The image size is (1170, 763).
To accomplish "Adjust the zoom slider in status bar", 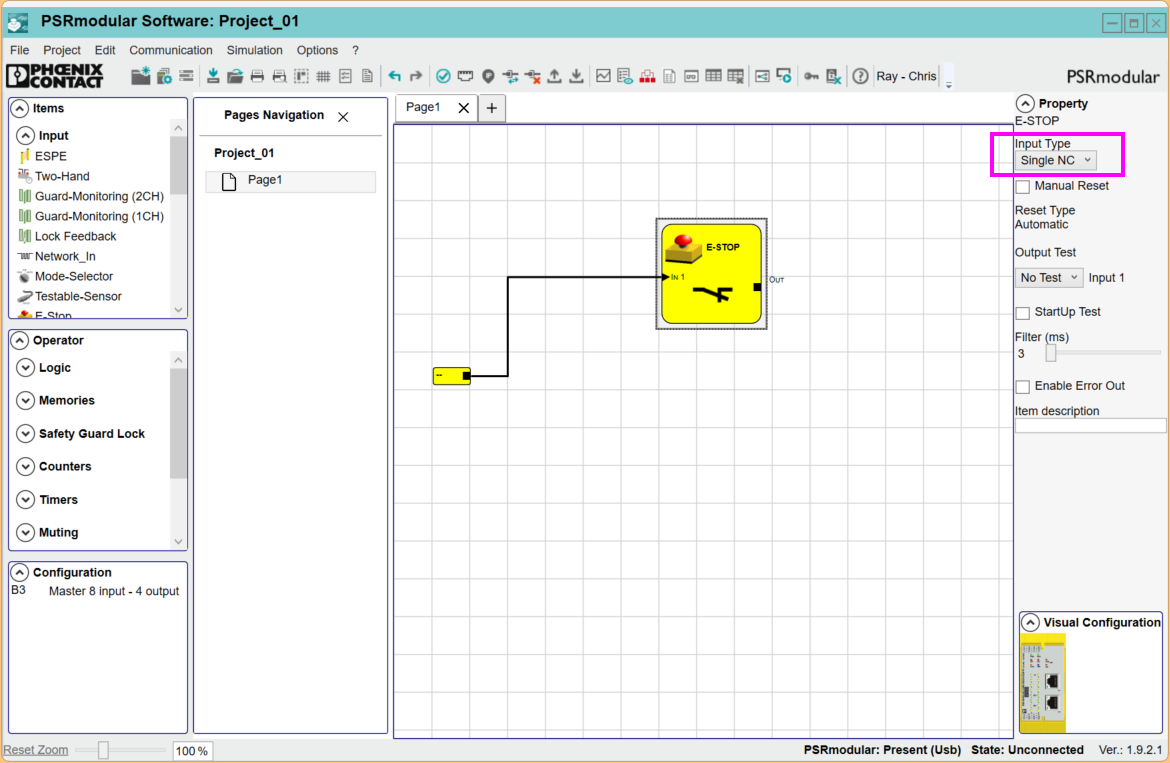I will tap(104, 750).
